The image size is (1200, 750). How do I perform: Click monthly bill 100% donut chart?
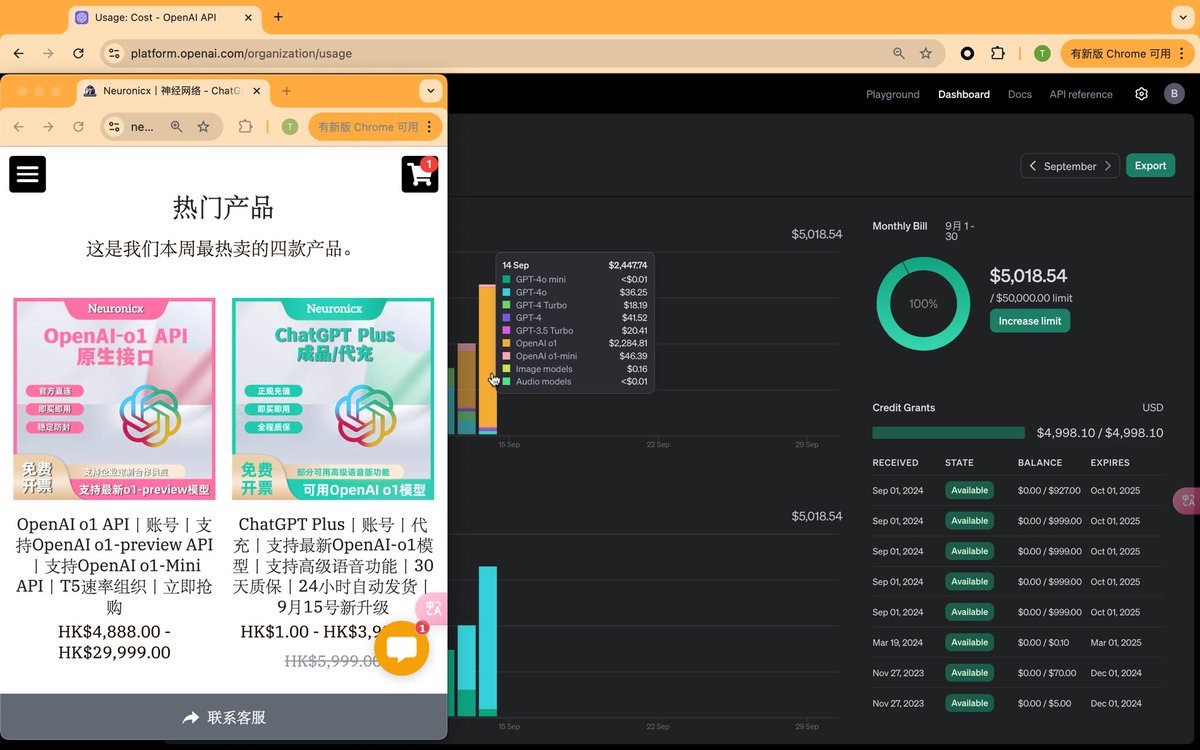[x=923, y=304]
